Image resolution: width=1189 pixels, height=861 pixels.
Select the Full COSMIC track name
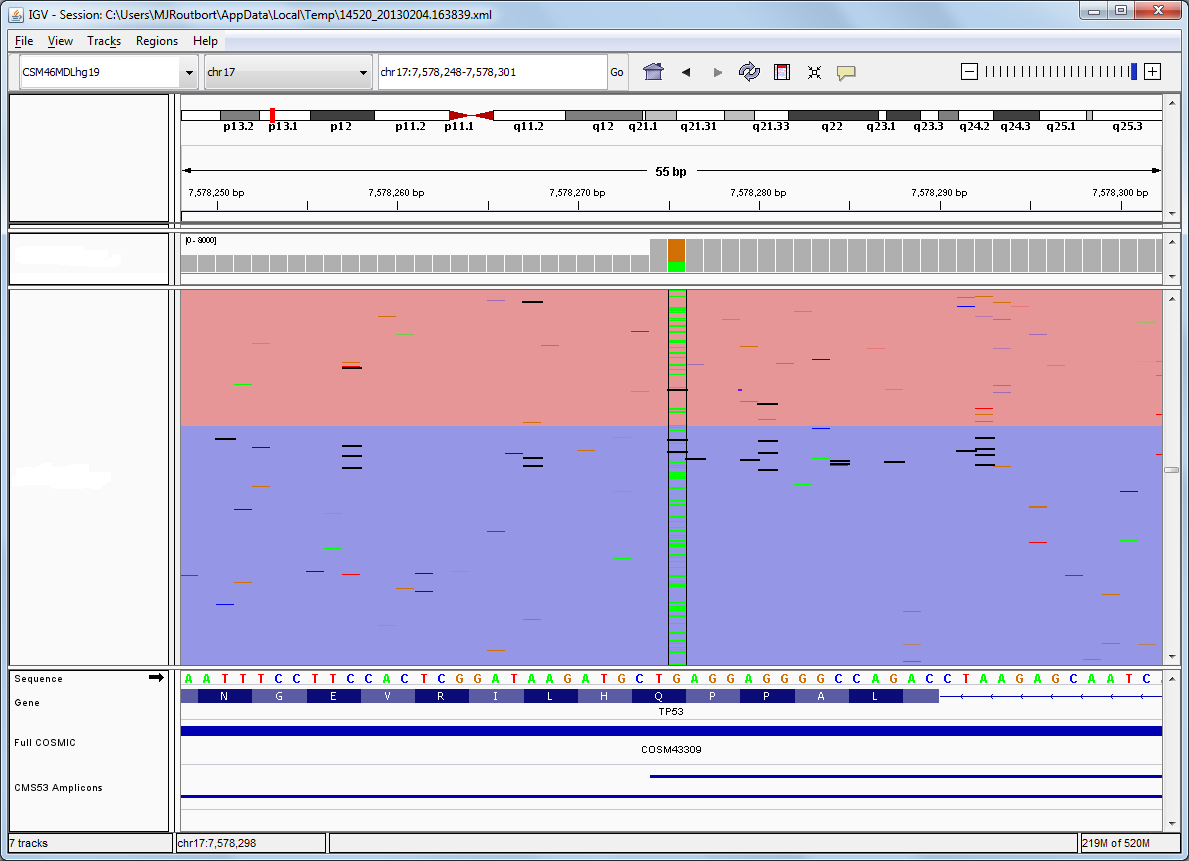pos(45,743)
